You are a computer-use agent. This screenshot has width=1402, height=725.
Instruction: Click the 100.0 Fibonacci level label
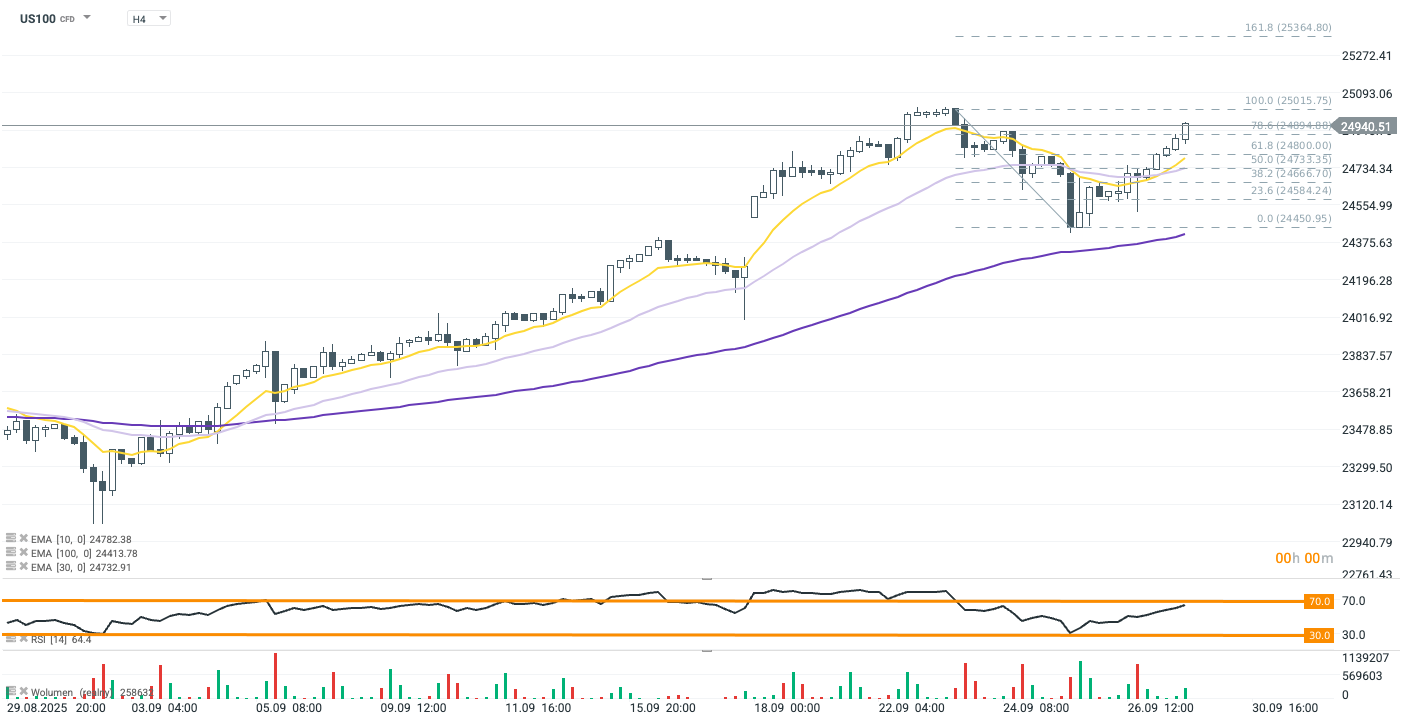[x=1288, y=101]
